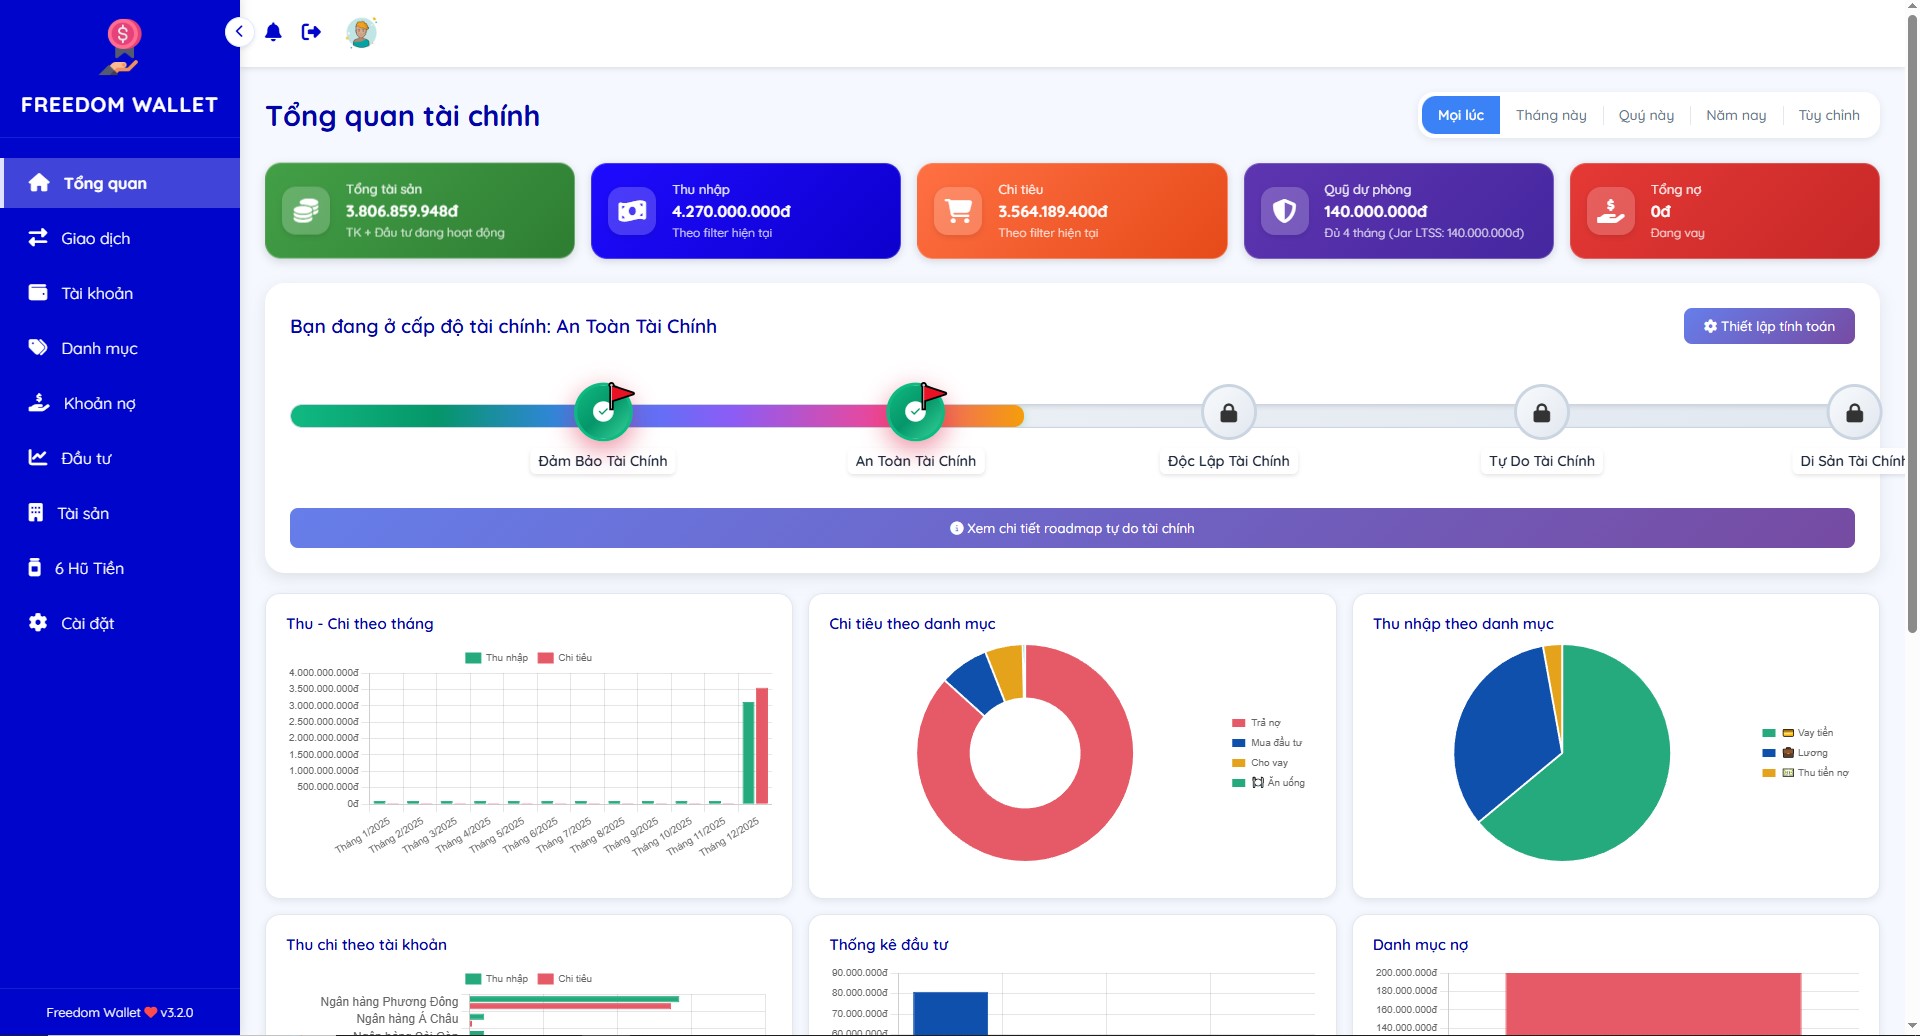
Task: Click the financial level progress bar
Action: tap(760, 416)
